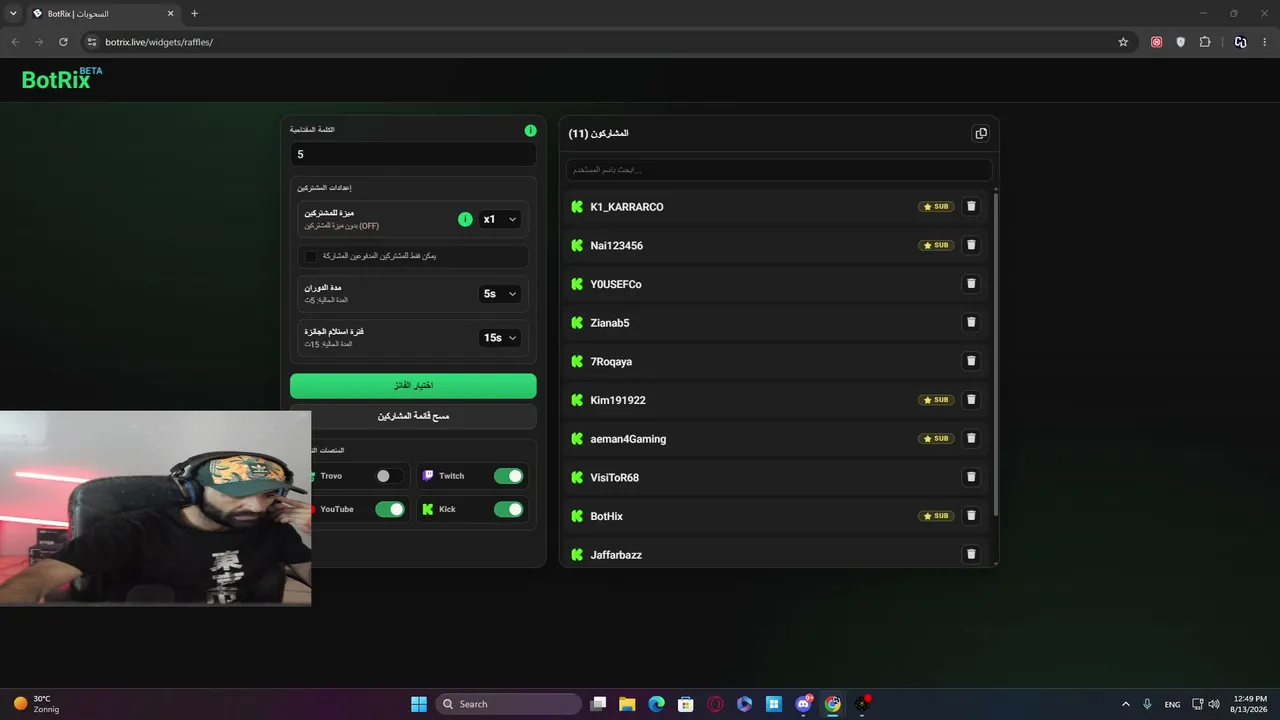Open Microsoft Store from the taskbar
Viewport: 1280px width, 720px height.
coord(685,704)
